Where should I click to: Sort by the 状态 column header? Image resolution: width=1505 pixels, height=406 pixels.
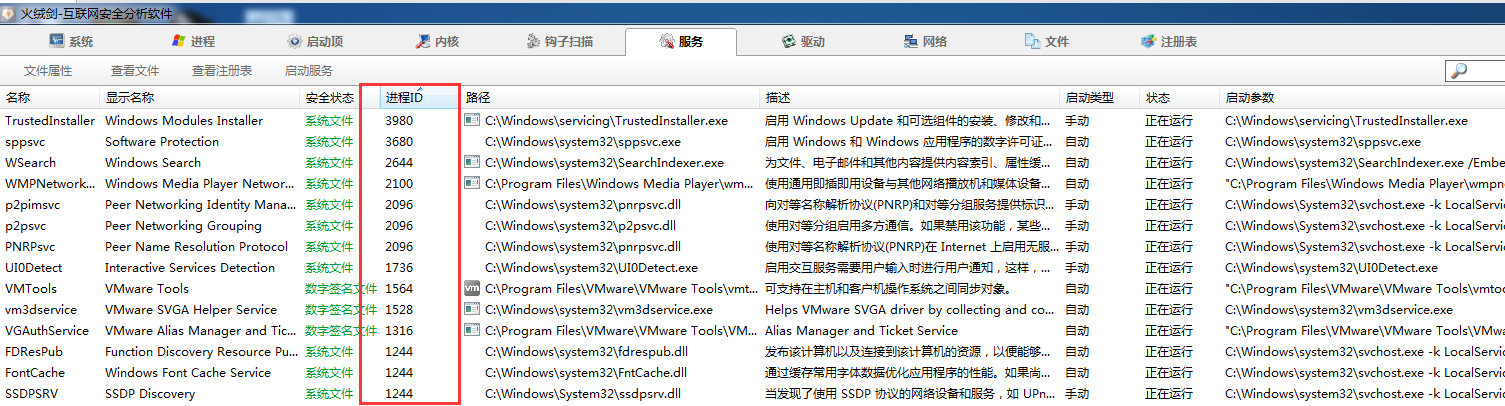(x=1180, y=98)
